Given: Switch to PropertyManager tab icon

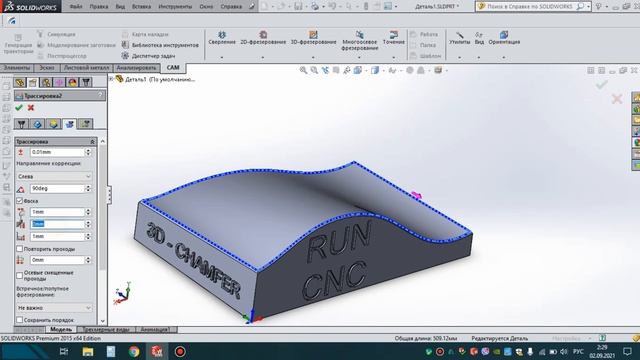Looking at the screenshot, I should pos(33,82).
